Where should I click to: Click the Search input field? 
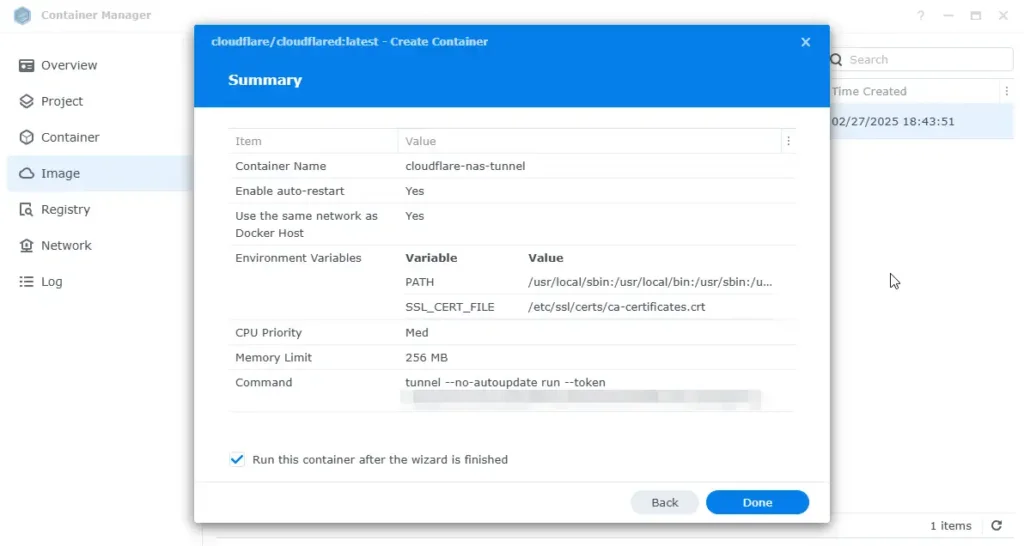point(921,59)
